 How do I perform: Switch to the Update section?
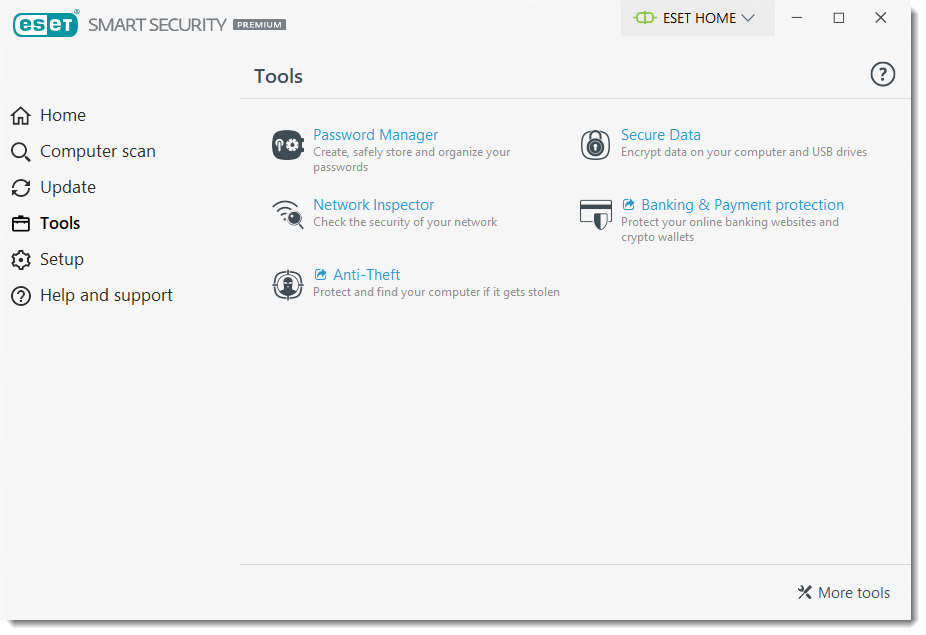pyautogui.click(x=68, y=187)
